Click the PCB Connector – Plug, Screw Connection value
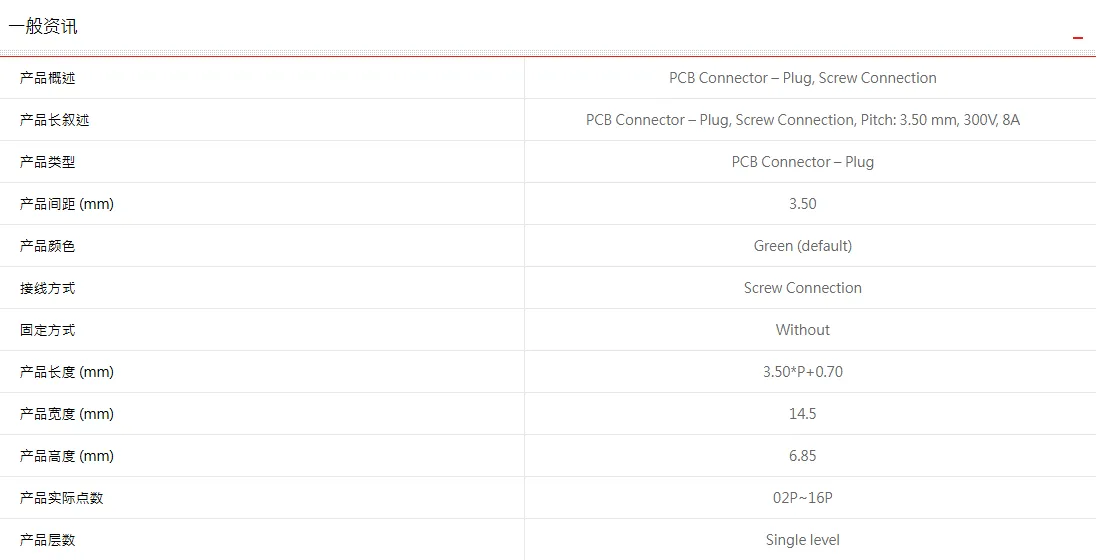 pos(802,78)
